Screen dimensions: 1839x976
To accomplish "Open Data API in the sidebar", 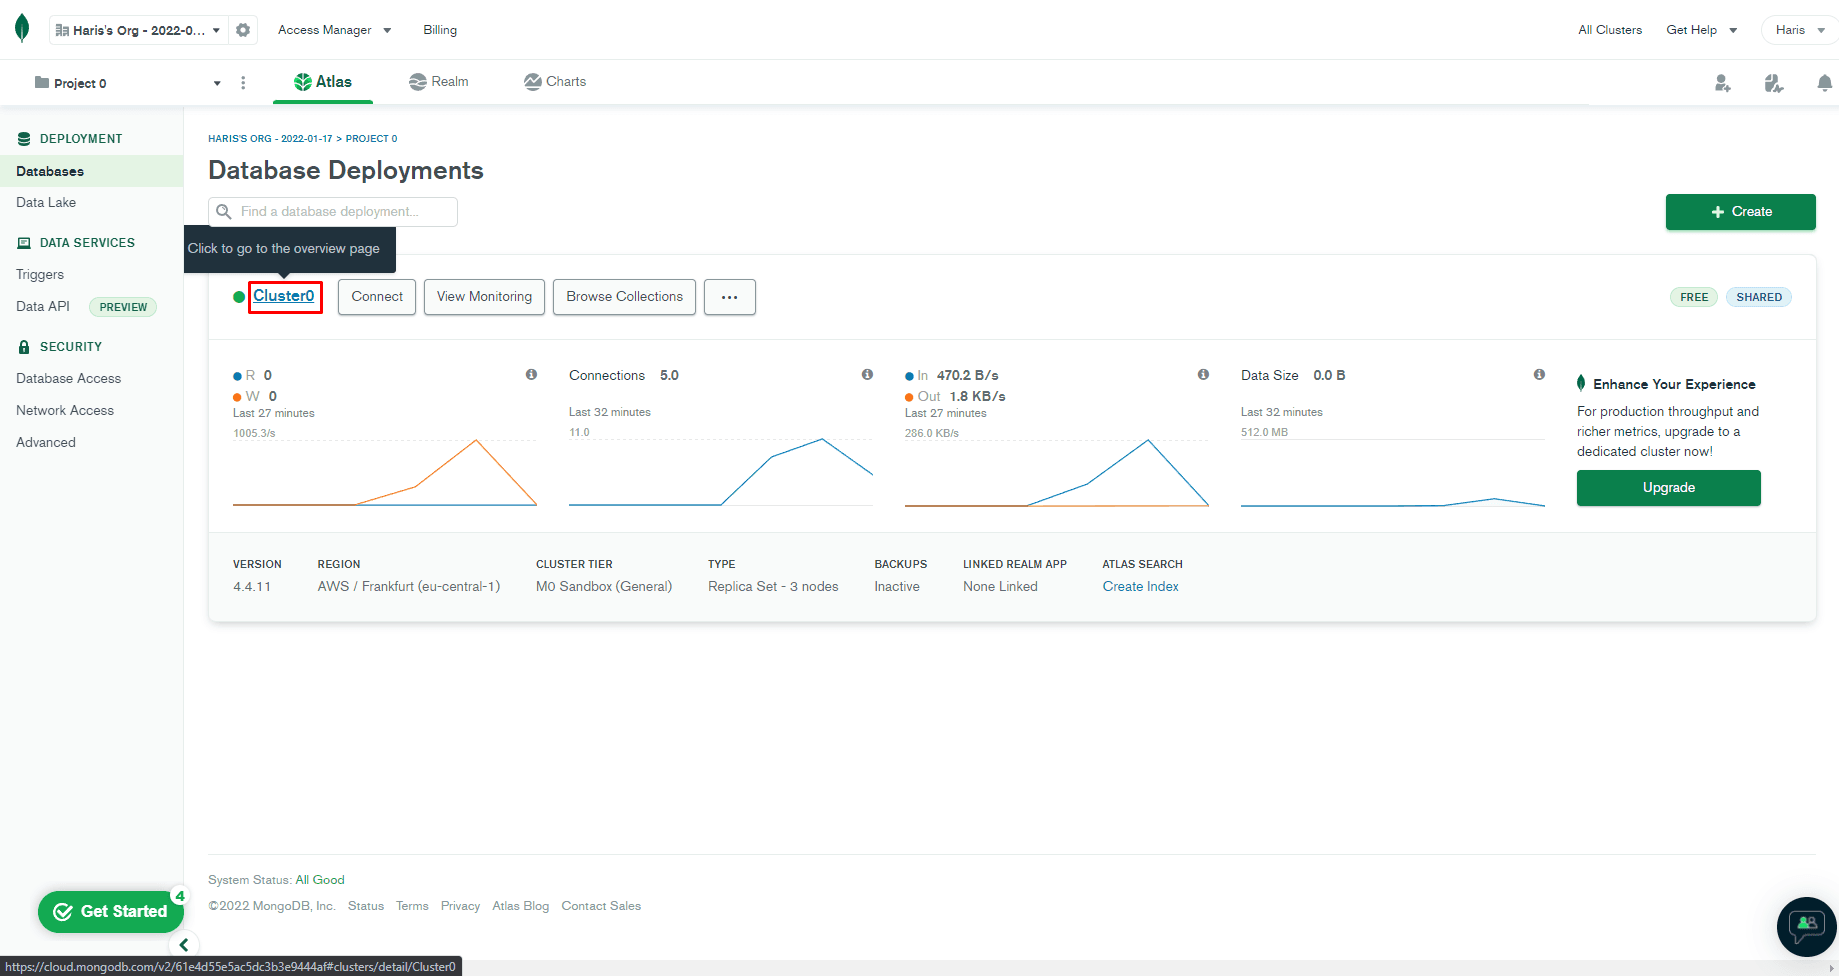I will [x=43, y=306].
